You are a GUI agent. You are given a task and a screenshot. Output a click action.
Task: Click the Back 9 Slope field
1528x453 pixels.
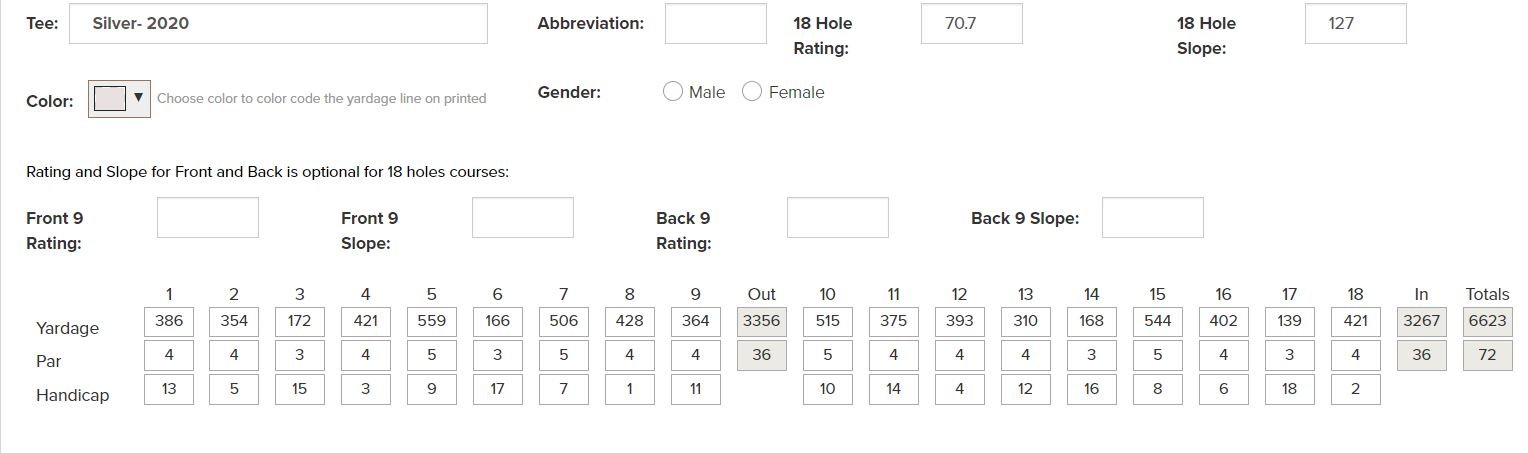[x=1153, y=218]
